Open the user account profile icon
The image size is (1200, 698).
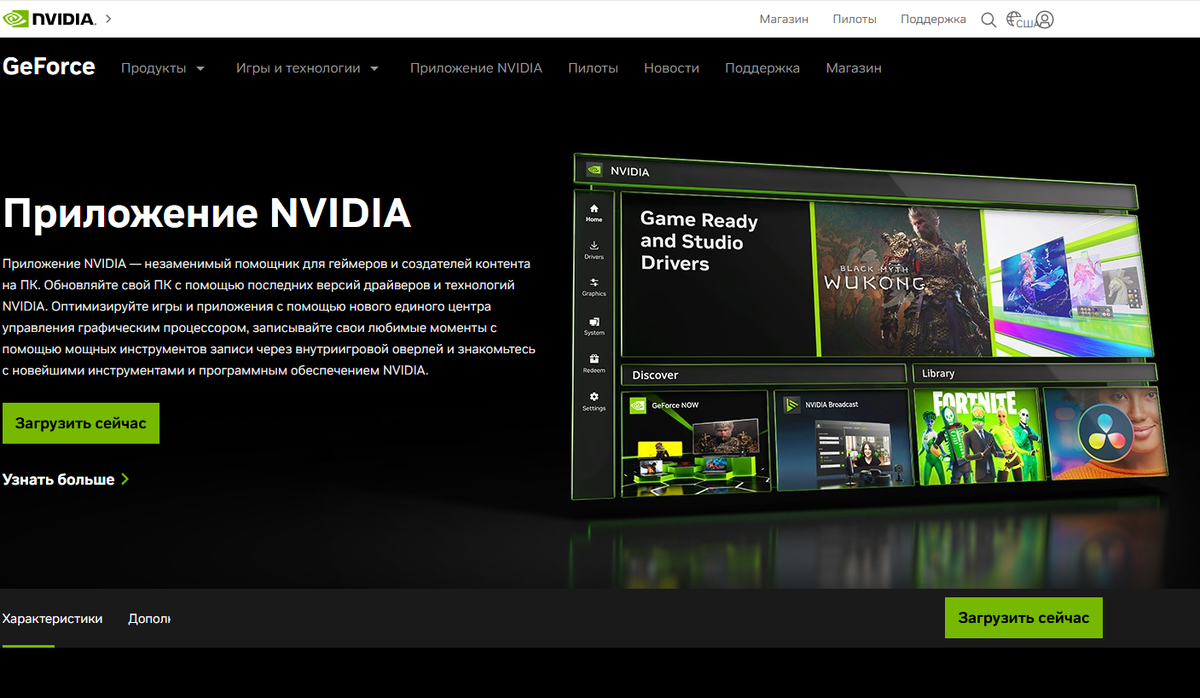[x=1045, y=19]
